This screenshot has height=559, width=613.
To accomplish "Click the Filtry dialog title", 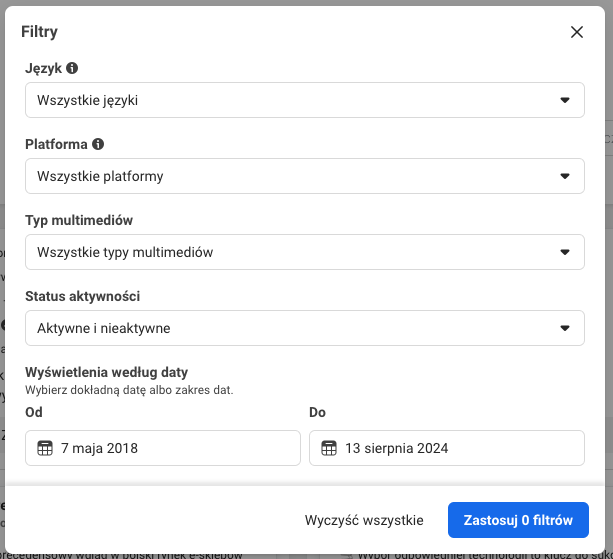I will point(39,32).
